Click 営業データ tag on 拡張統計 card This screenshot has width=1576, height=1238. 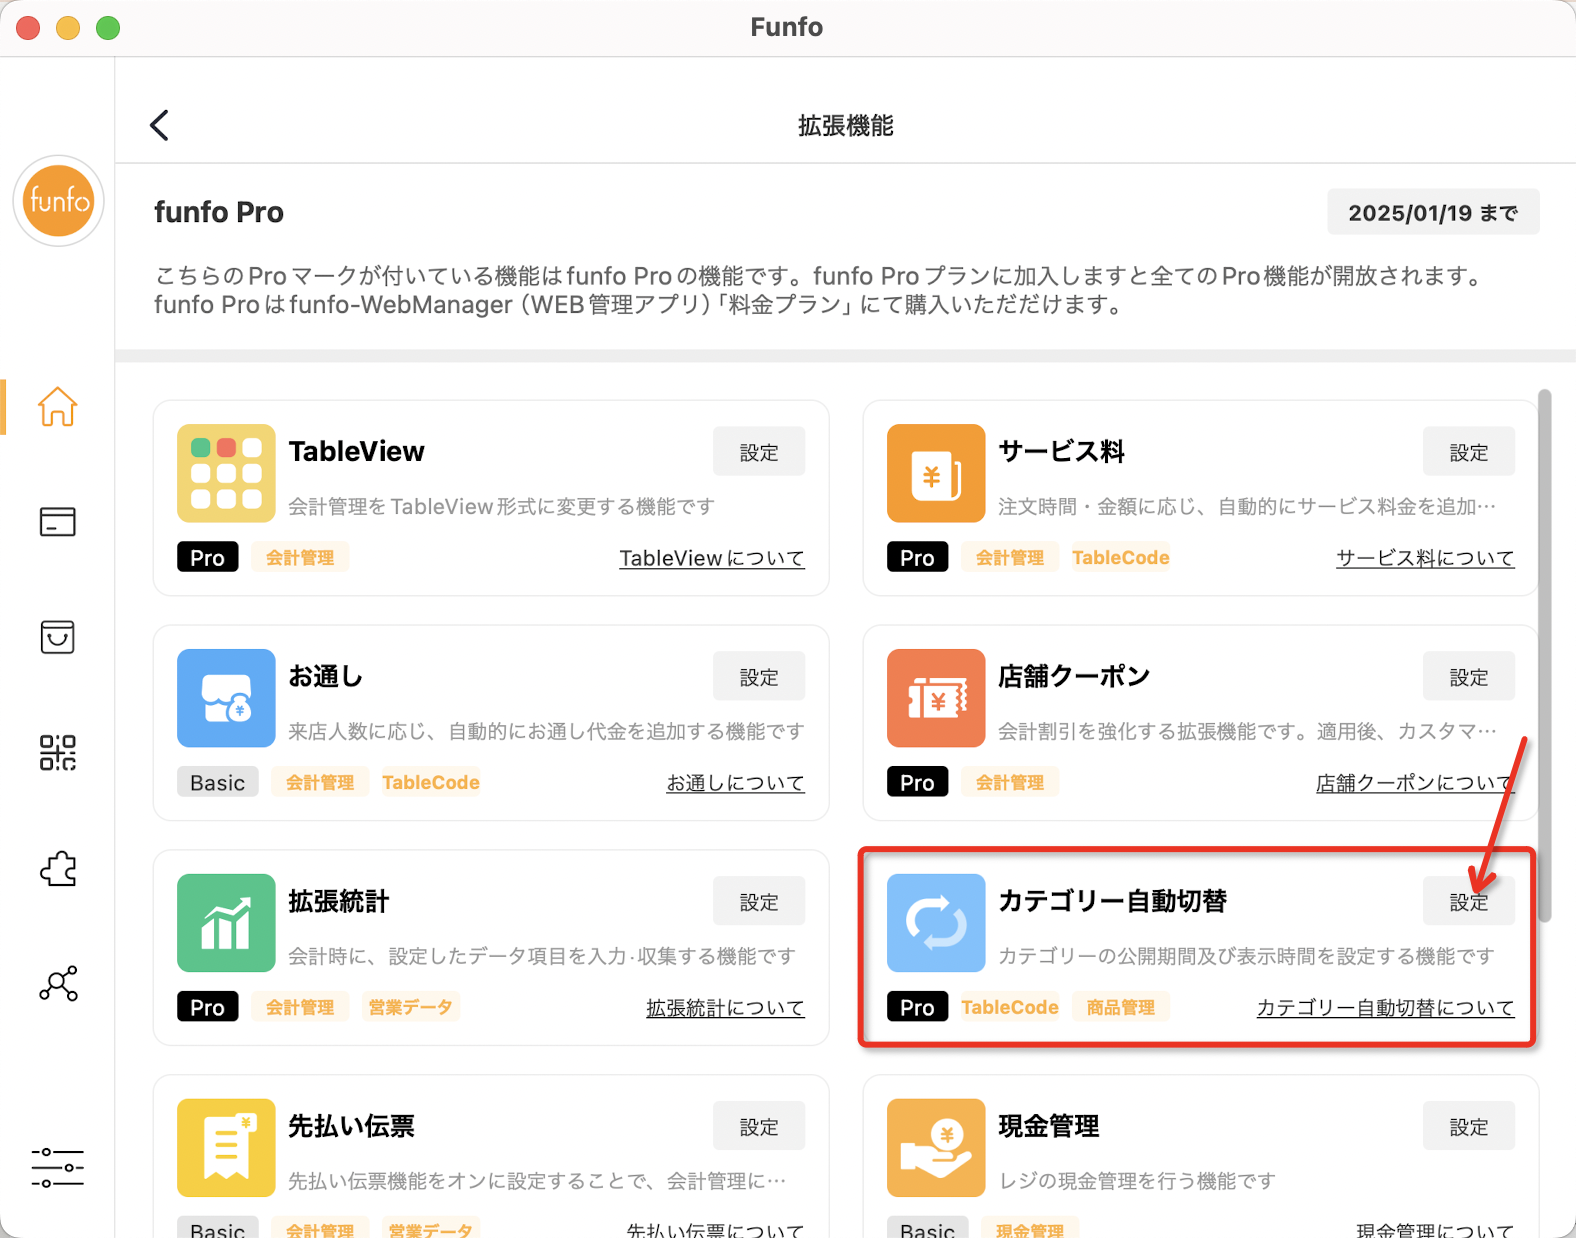410,1007
